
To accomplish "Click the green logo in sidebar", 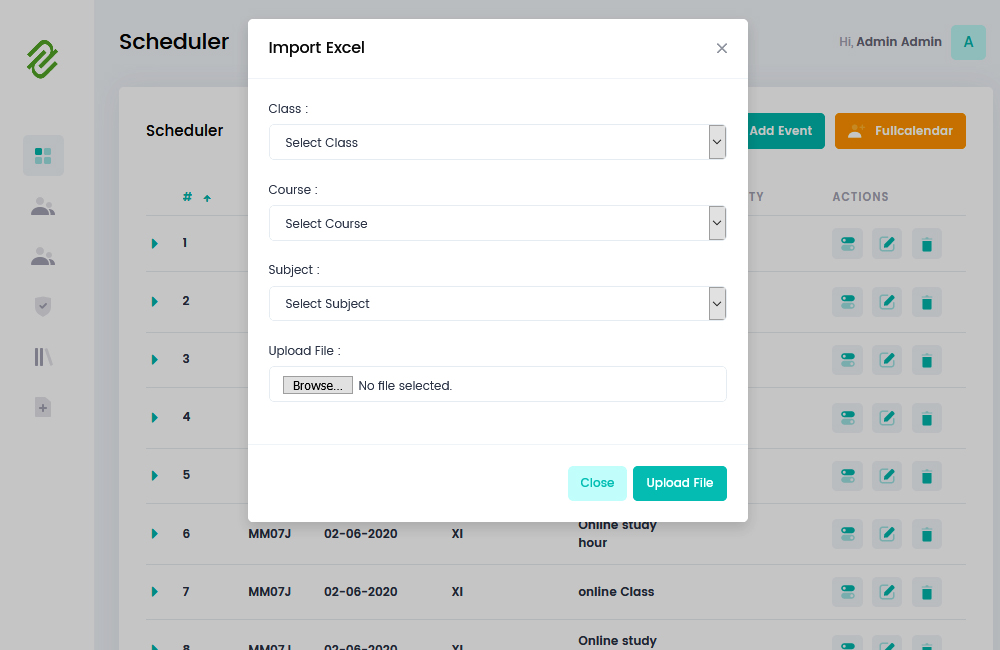I will tap(43, 59).
